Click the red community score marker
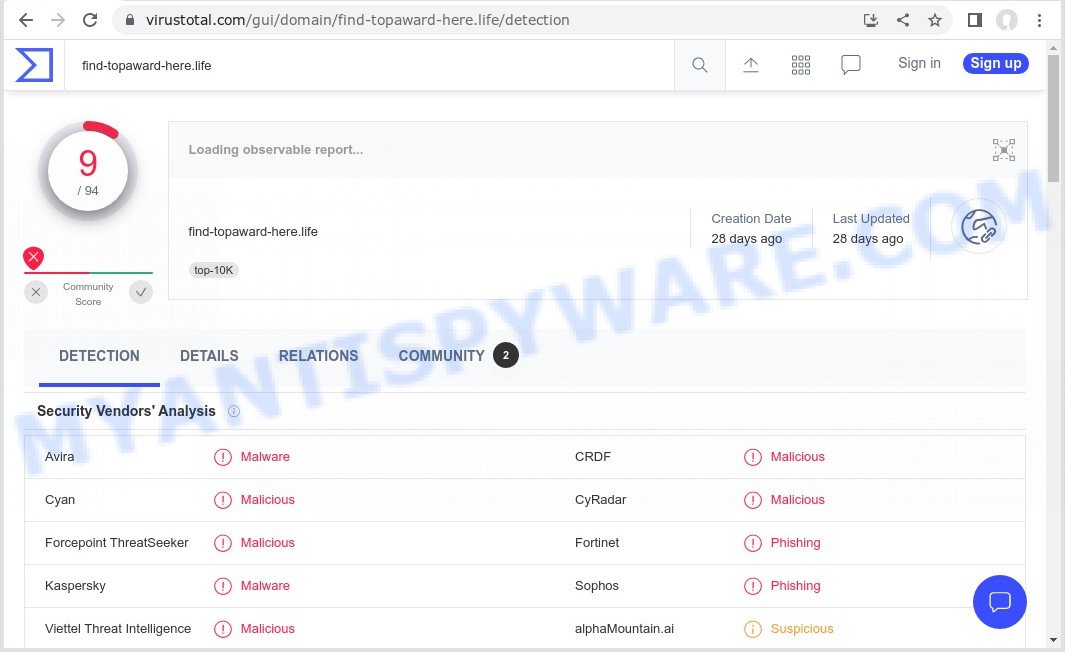The width and height of the screenshot is (1065, 652). pyautogui.click(x=33, y=258)
